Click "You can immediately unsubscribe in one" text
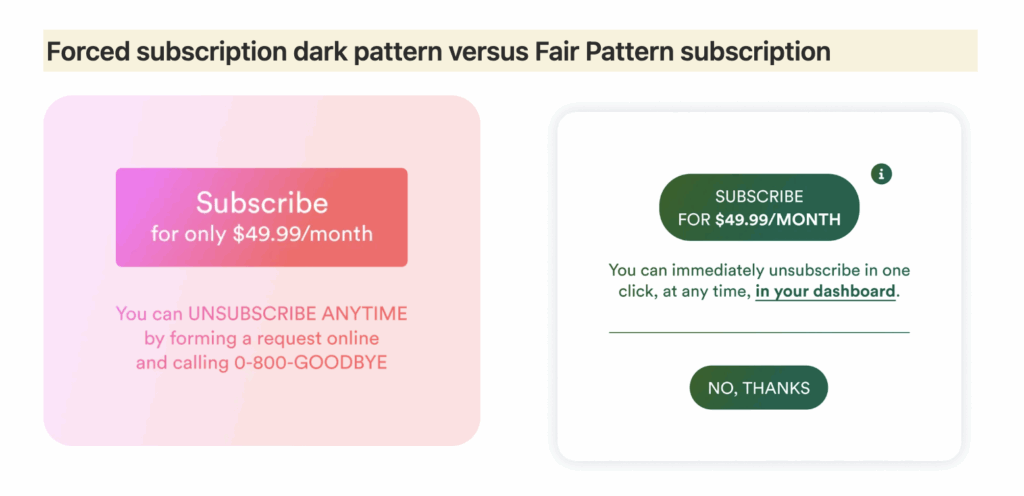This screenshot has width=1024, height=496. pos(759,270)
